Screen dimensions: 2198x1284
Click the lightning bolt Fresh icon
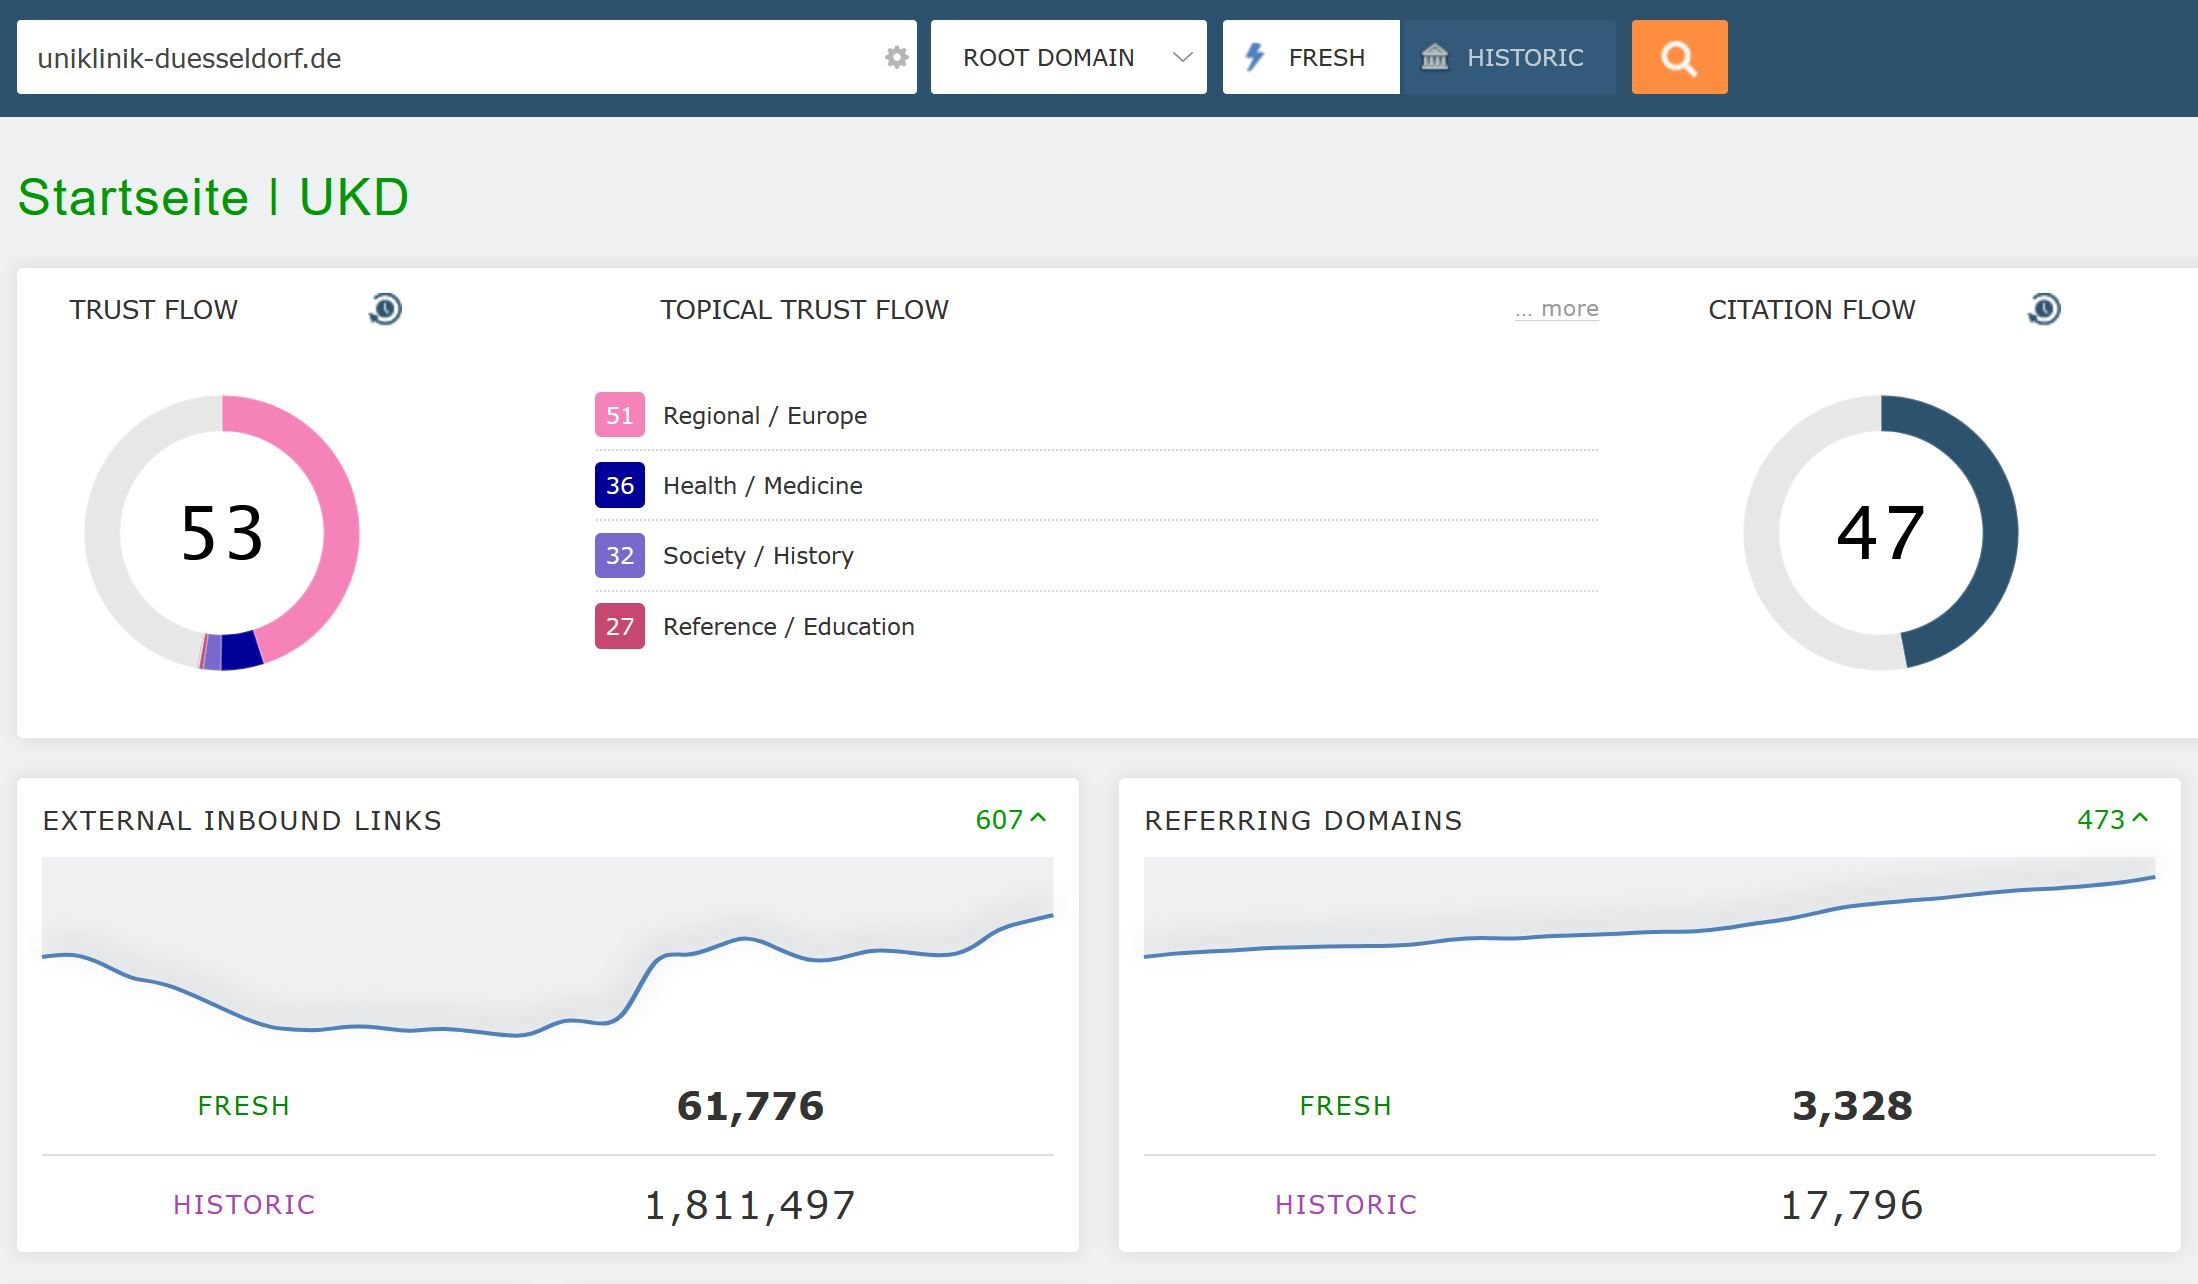(x=1254, y=57)
